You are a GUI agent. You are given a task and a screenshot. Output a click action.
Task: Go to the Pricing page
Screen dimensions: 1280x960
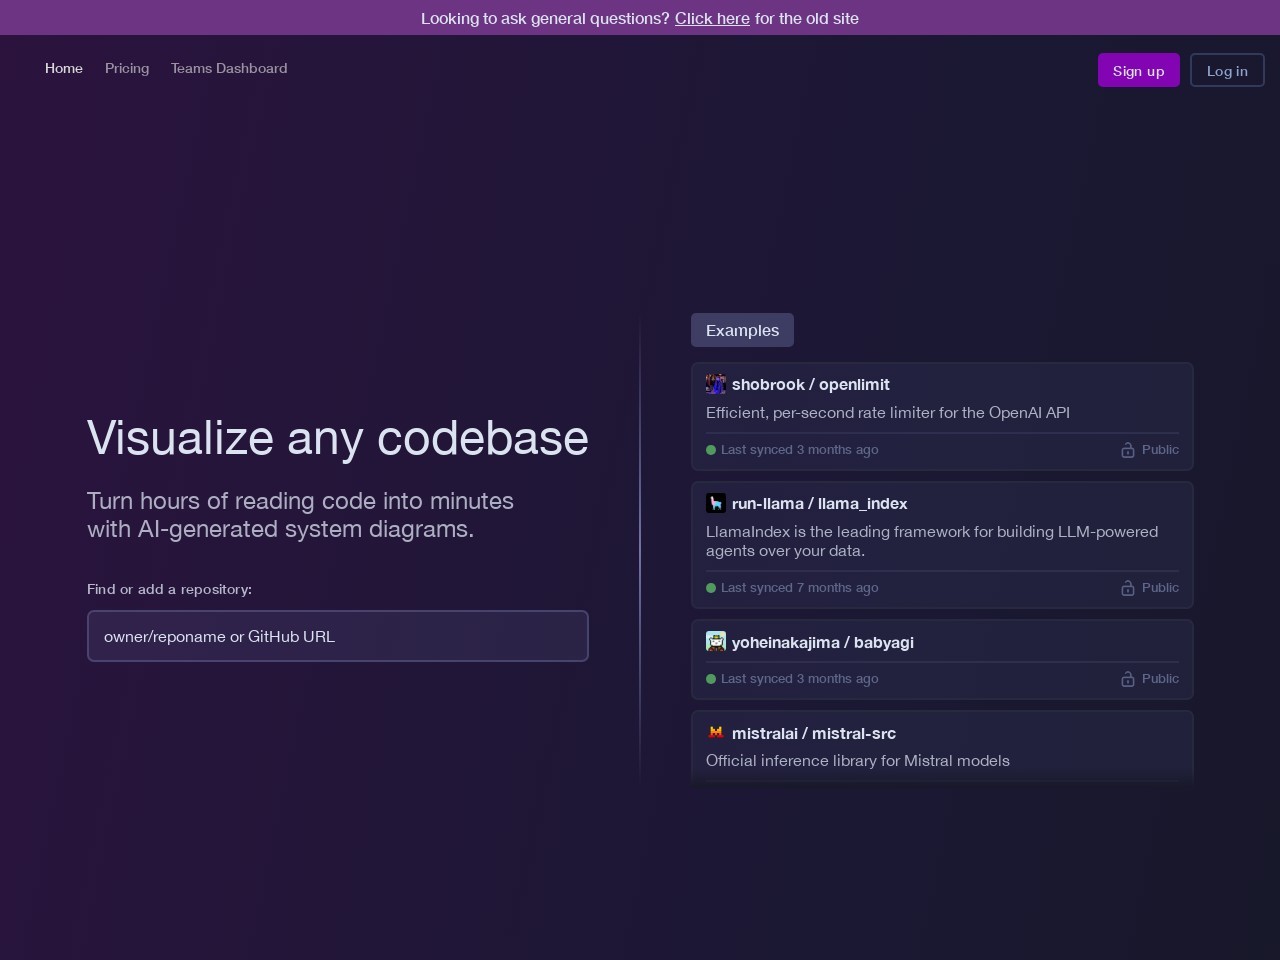(x=127, y=68)
